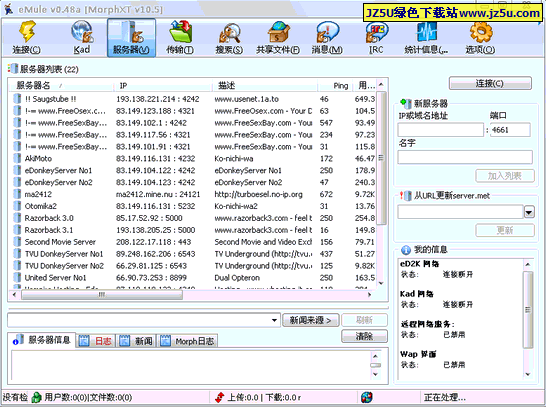Focus the IP or domain address input field
Screen dimensions: 546x407
tap(441, 130)
